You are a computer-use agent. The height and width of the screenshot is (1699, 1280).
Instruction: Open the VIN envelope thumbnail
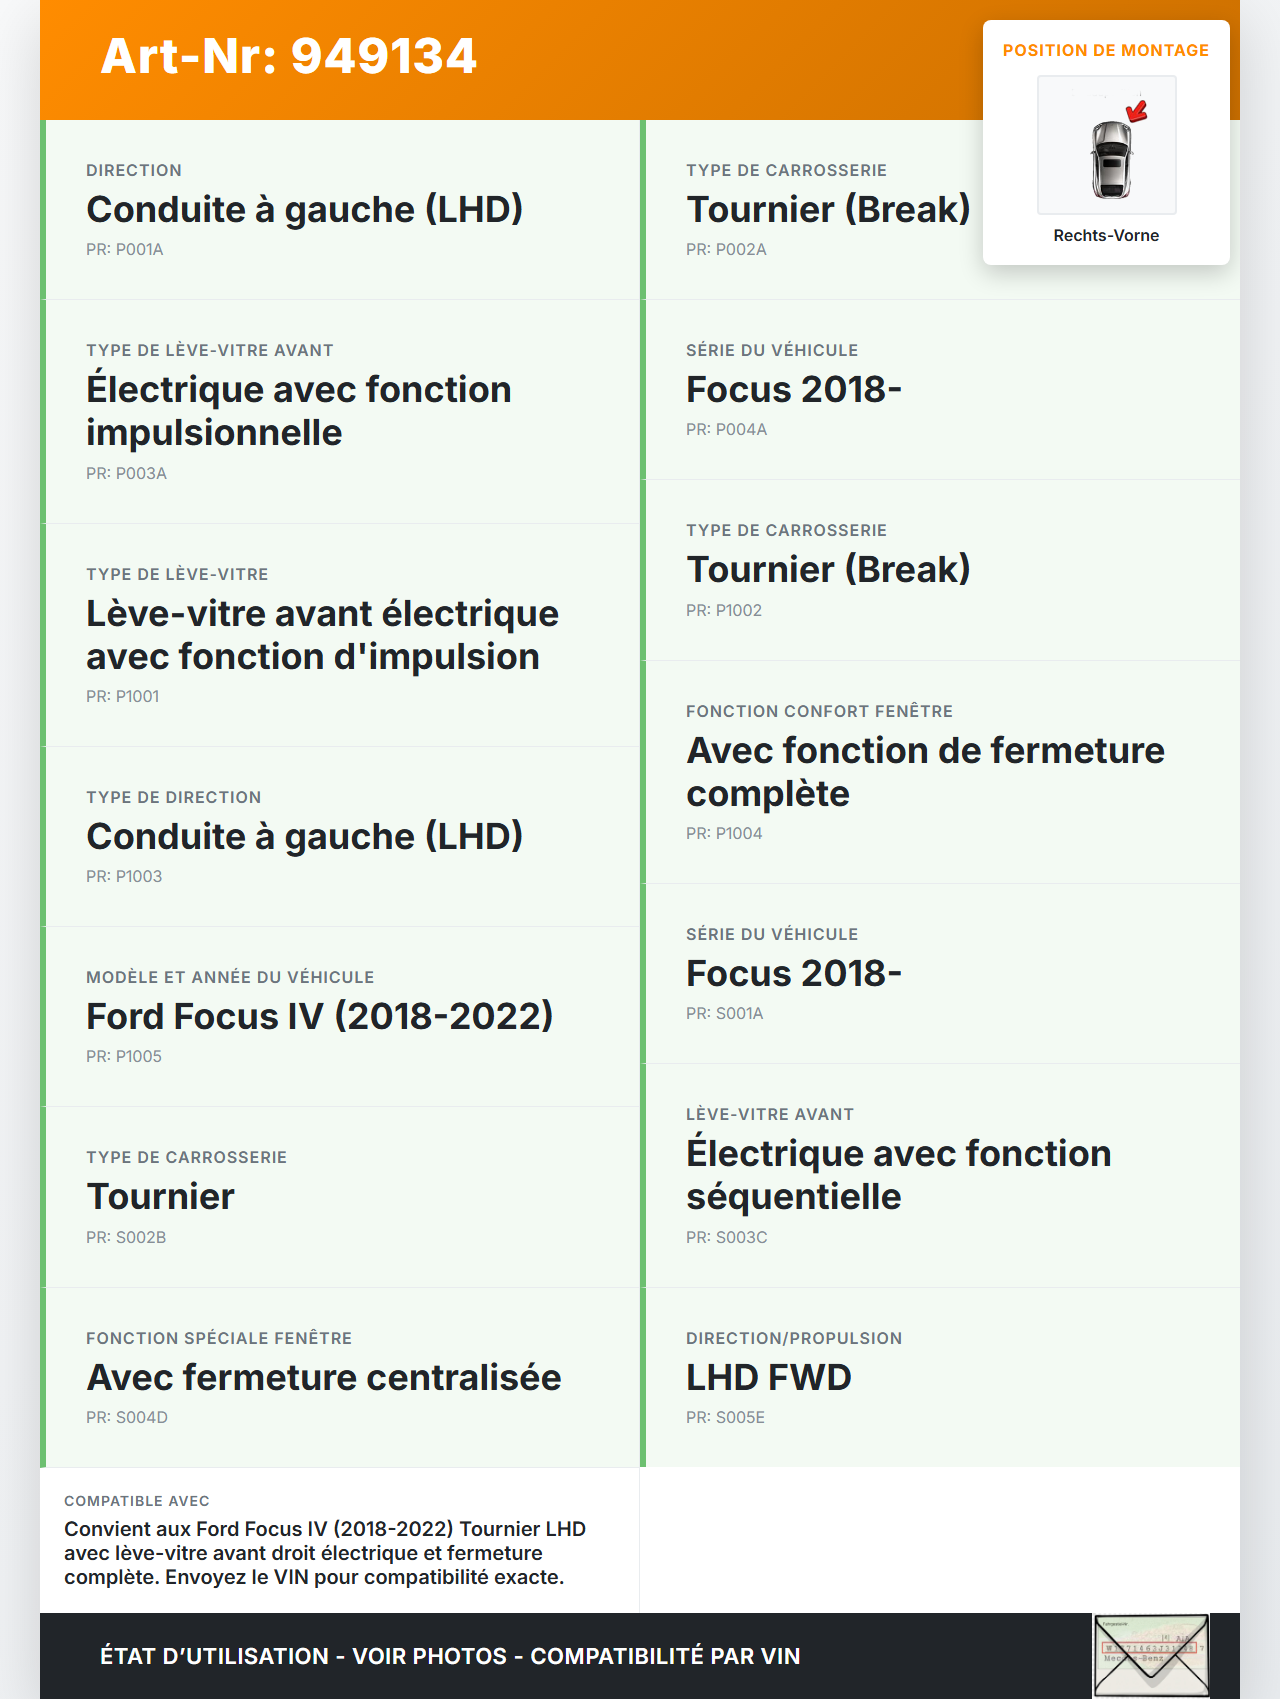(x=1151, y=1655)
